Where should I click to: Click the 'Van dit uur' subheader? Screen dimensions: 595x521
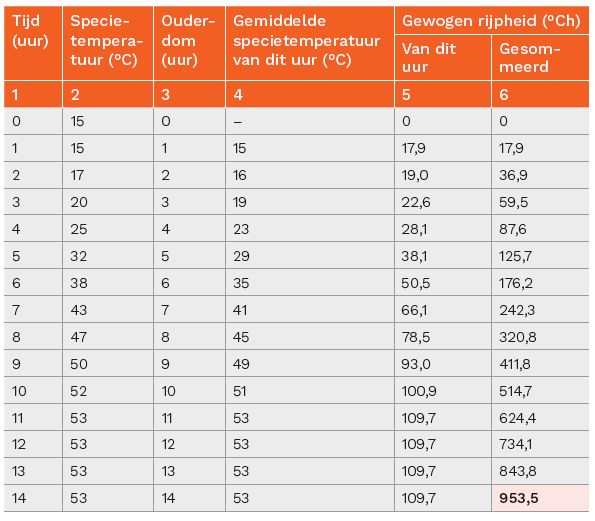coord(443,58)
